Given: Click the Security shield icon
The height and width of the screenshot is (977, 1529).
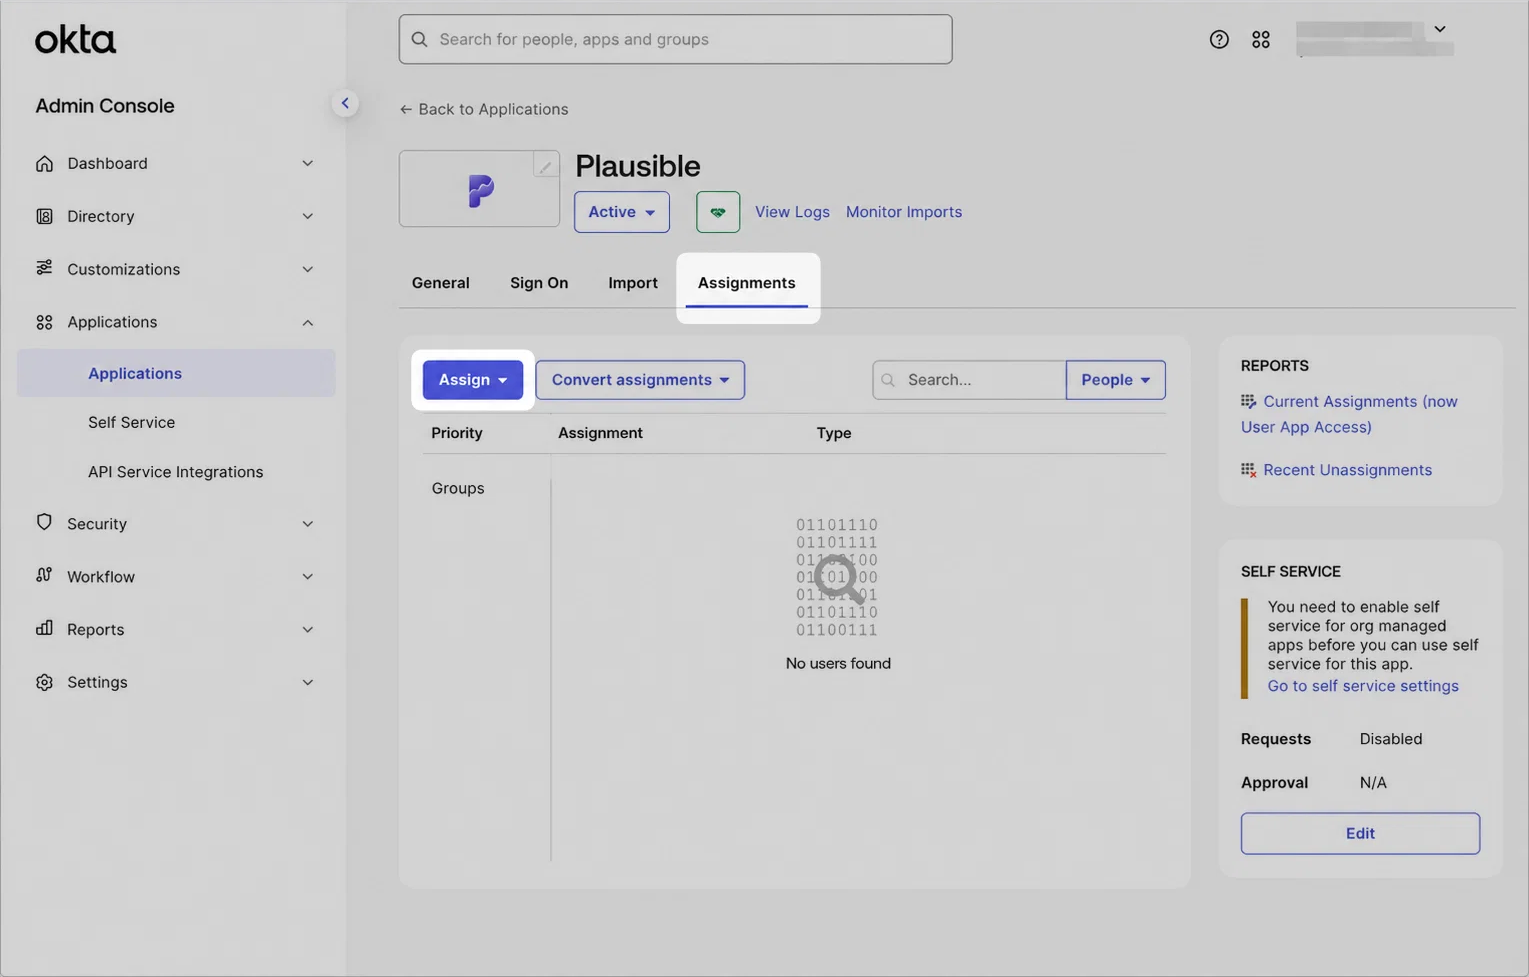Looking at the screenshot, I should click(44, 522).
